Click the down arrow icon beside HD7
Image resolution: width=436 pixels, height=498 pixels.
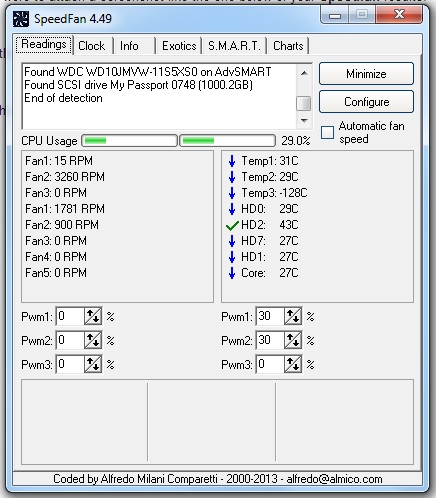tap(232, 241)
